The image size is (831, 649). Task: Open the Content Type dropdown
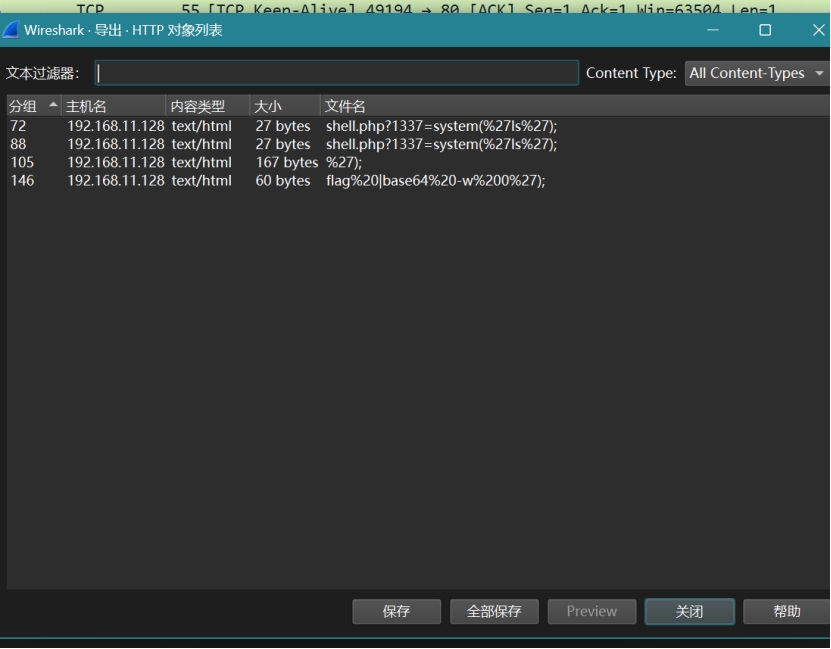pyautogui.click(x=757, y=73)
